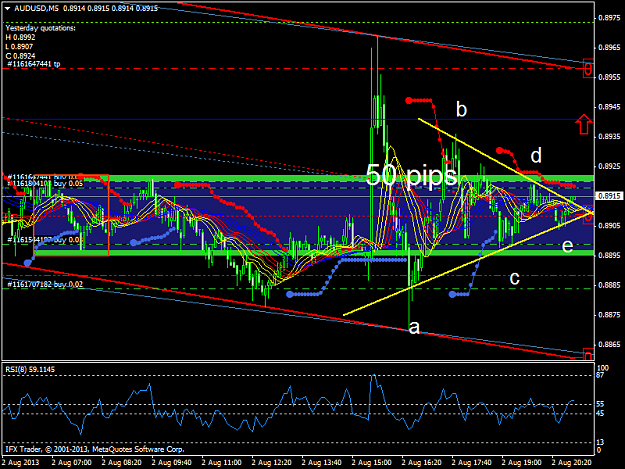Click the 0.8935 price scale label
The width and height of the screenshot is (625, 469).
click(609, 137)
